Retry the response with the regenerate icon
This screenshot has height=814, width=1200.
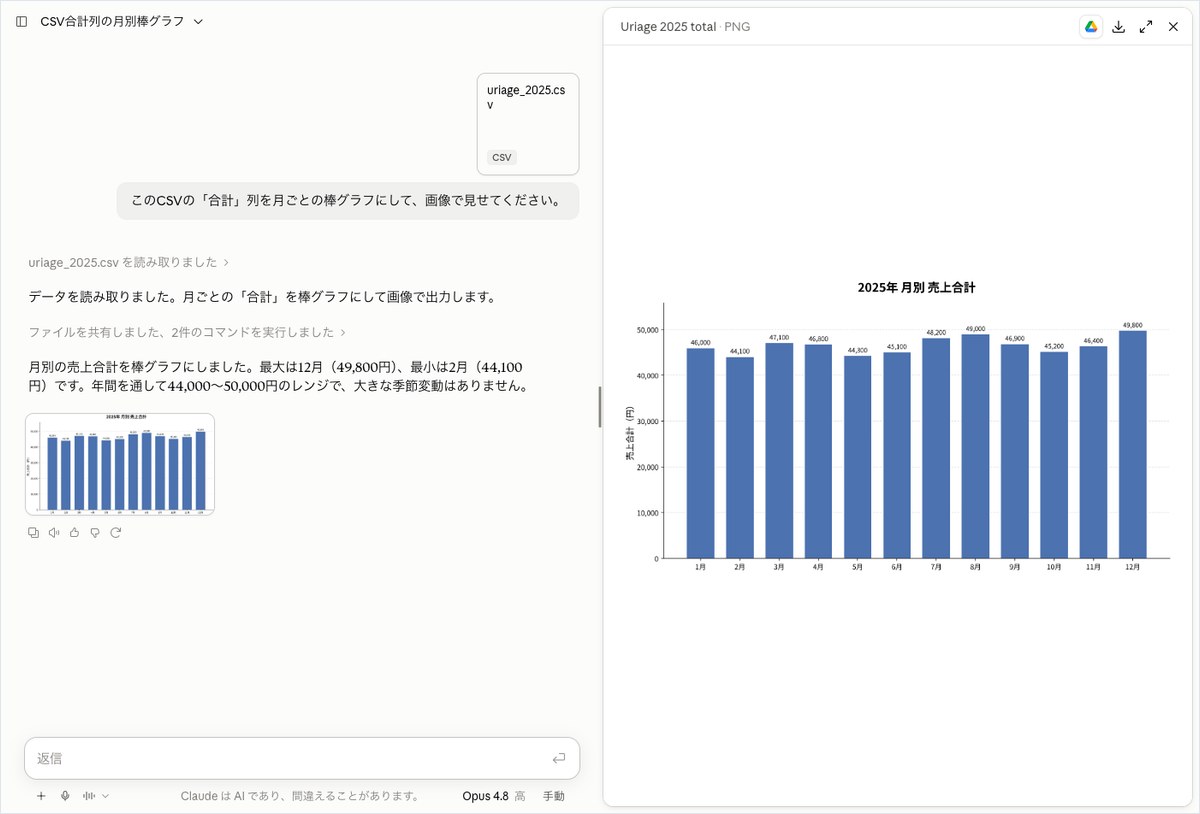[115, 533]
